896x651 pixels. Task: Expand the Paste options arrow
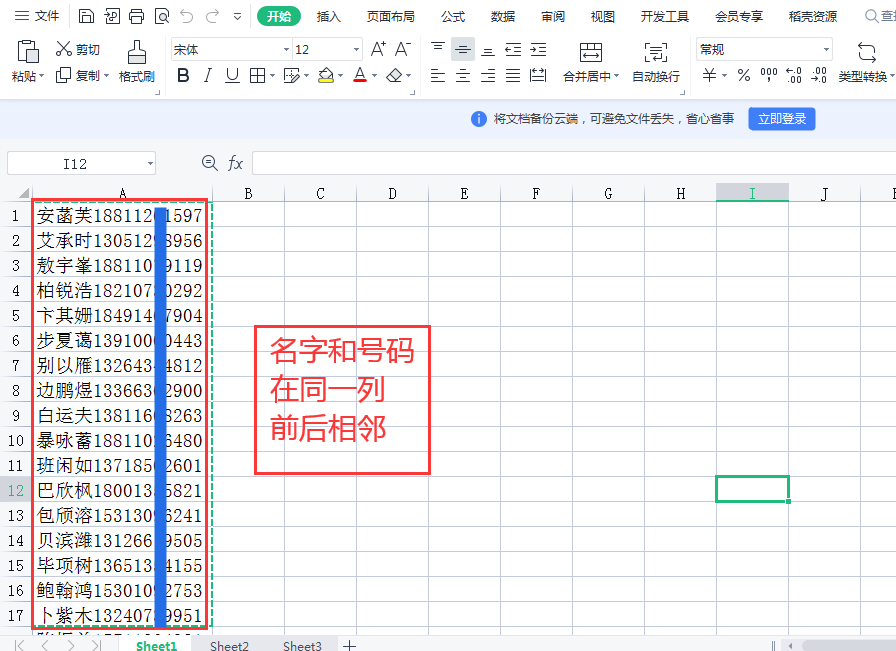(41, 76)
